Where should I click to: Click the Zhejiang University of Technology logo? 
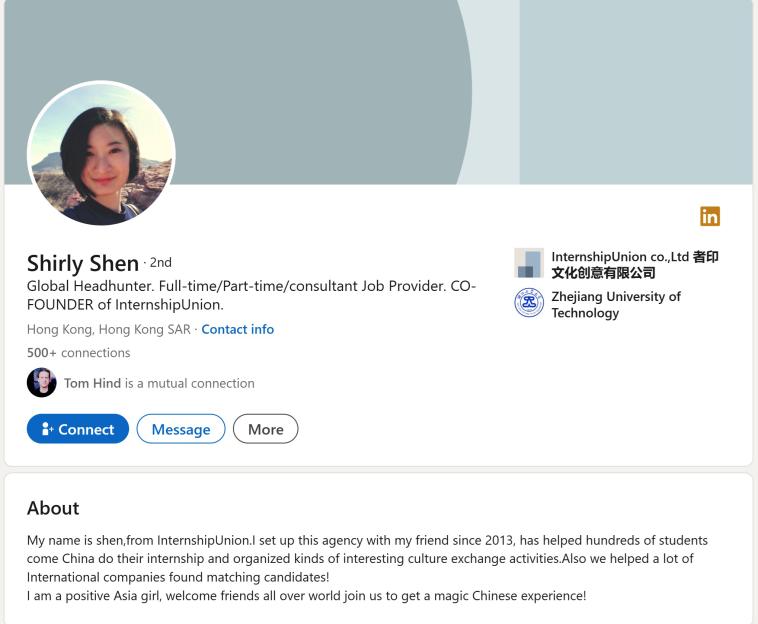click(529, 303)
